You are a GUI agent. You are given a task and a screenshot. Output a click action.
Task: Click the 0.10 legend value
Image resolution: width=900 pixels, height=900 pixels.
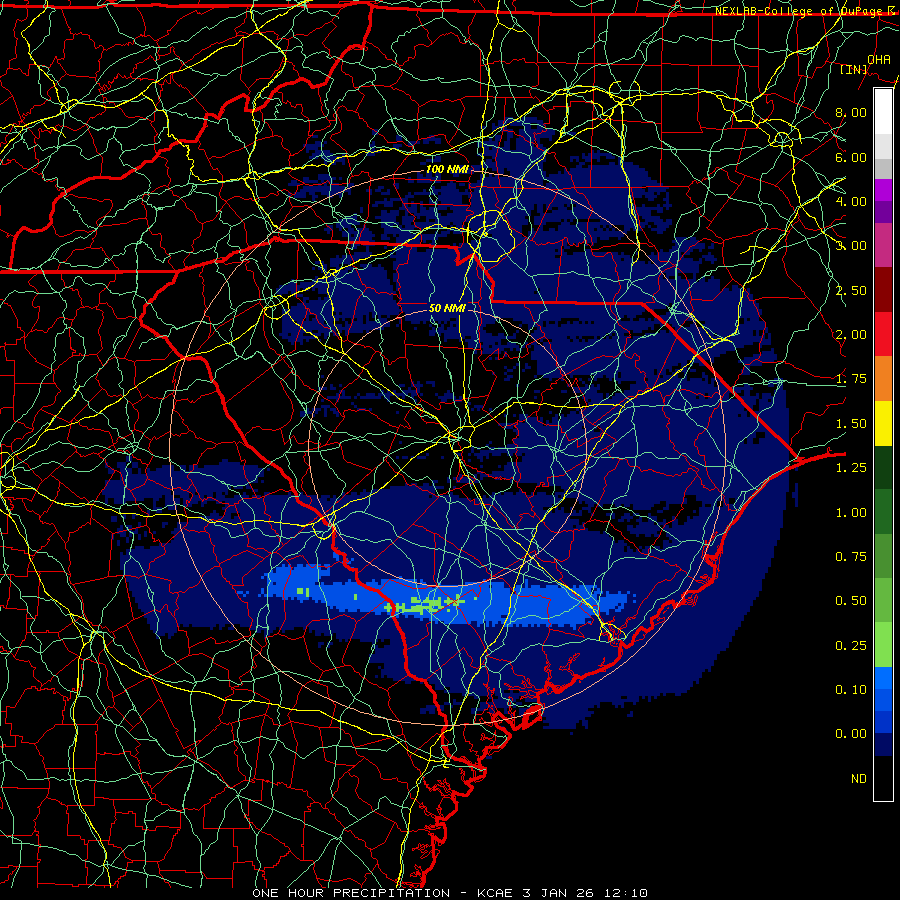(x=851, y=690)
